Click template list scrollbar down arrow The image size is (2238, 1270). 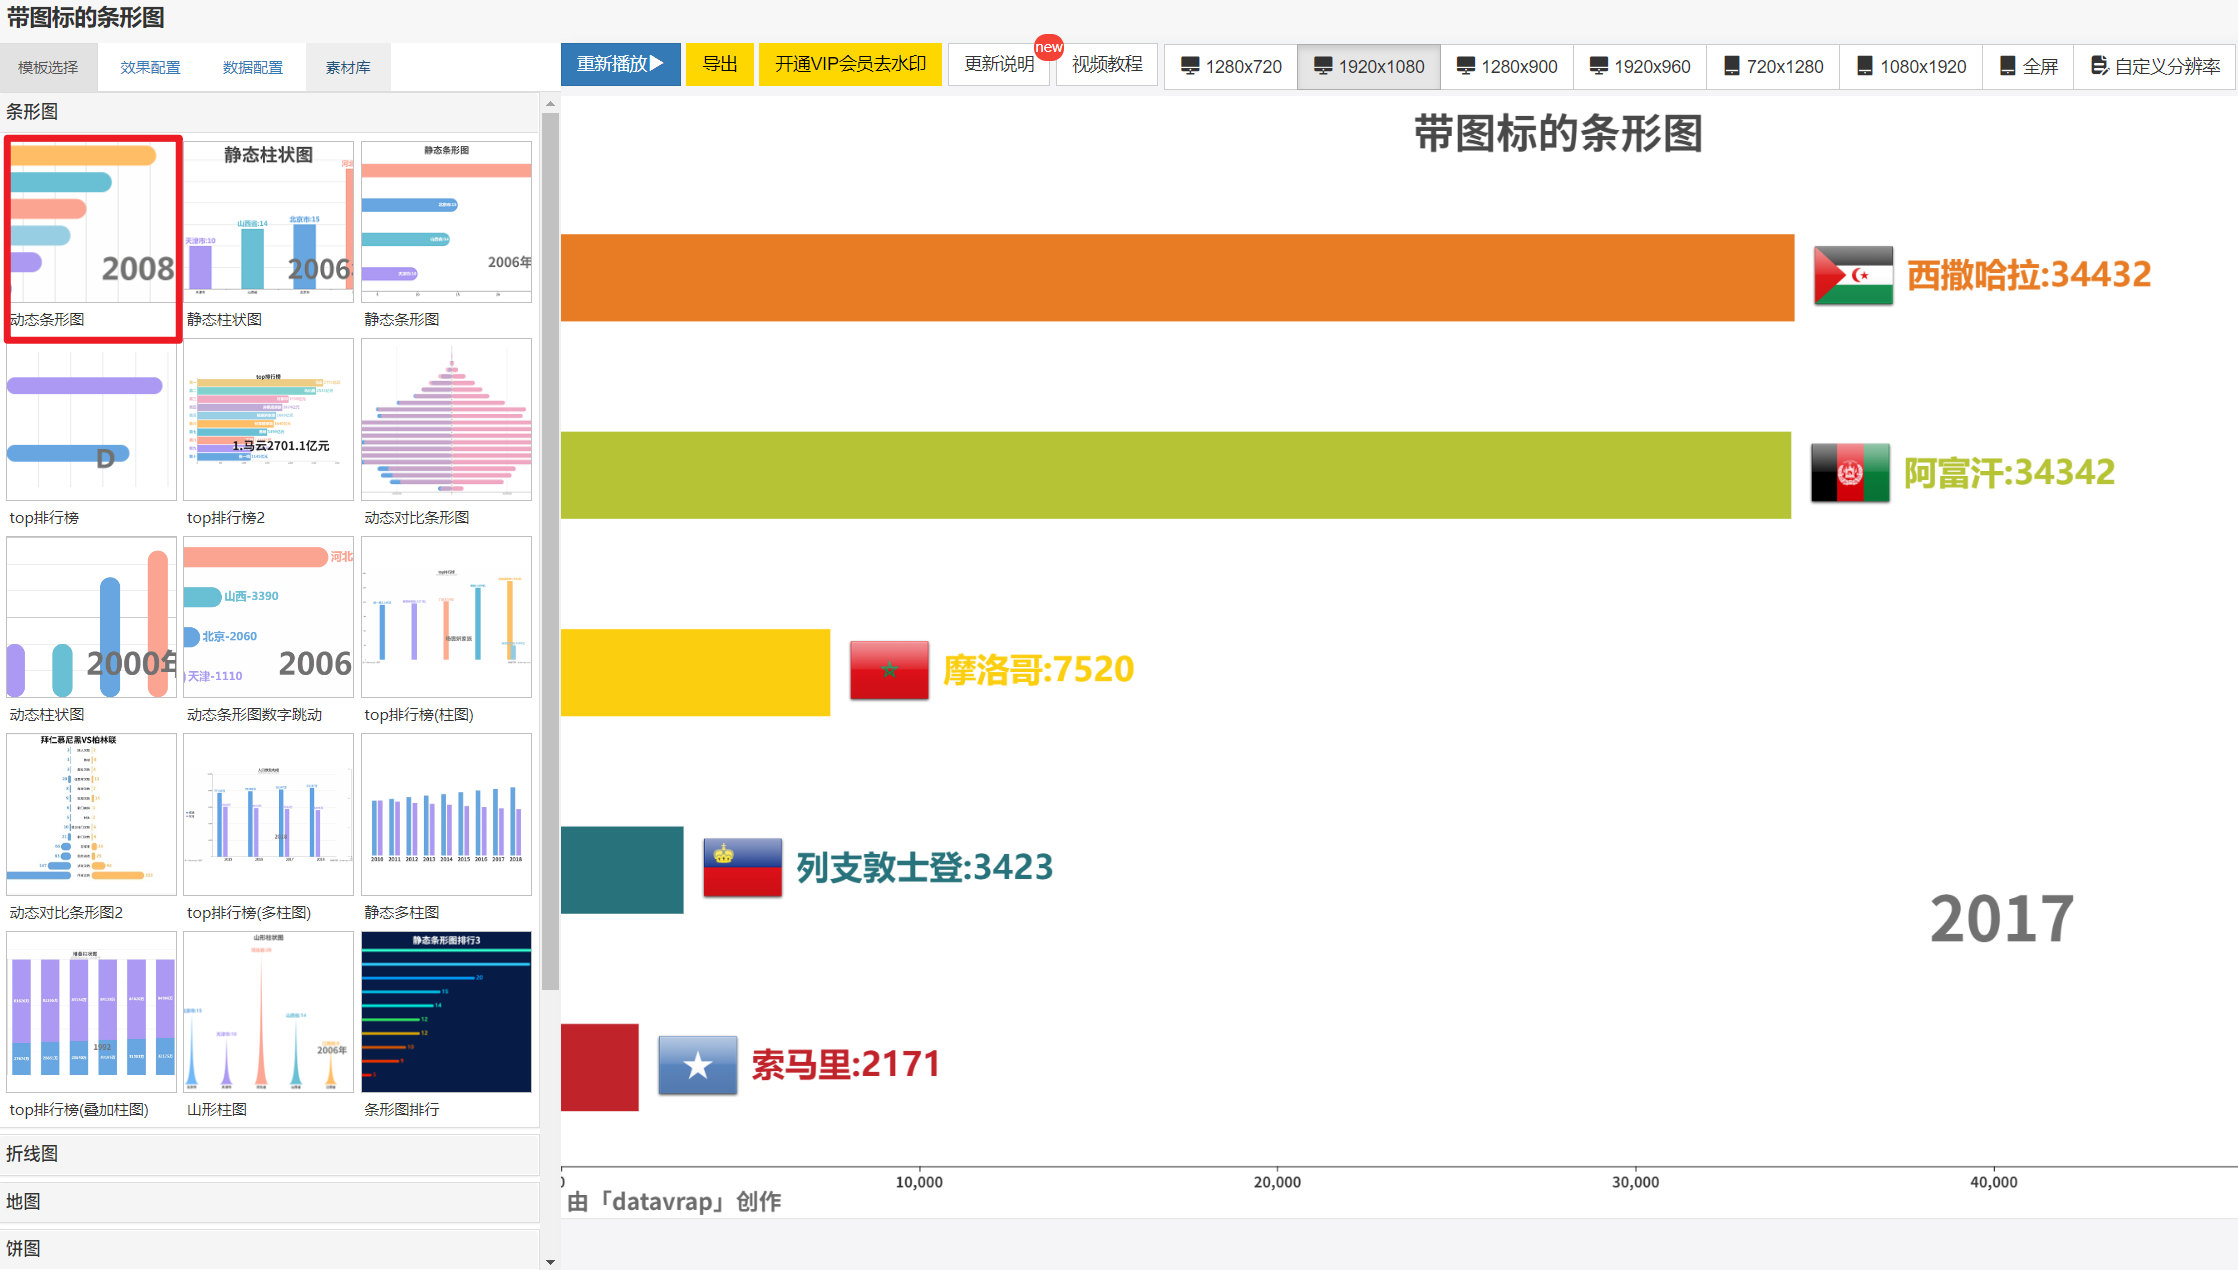pos(549,1261)
